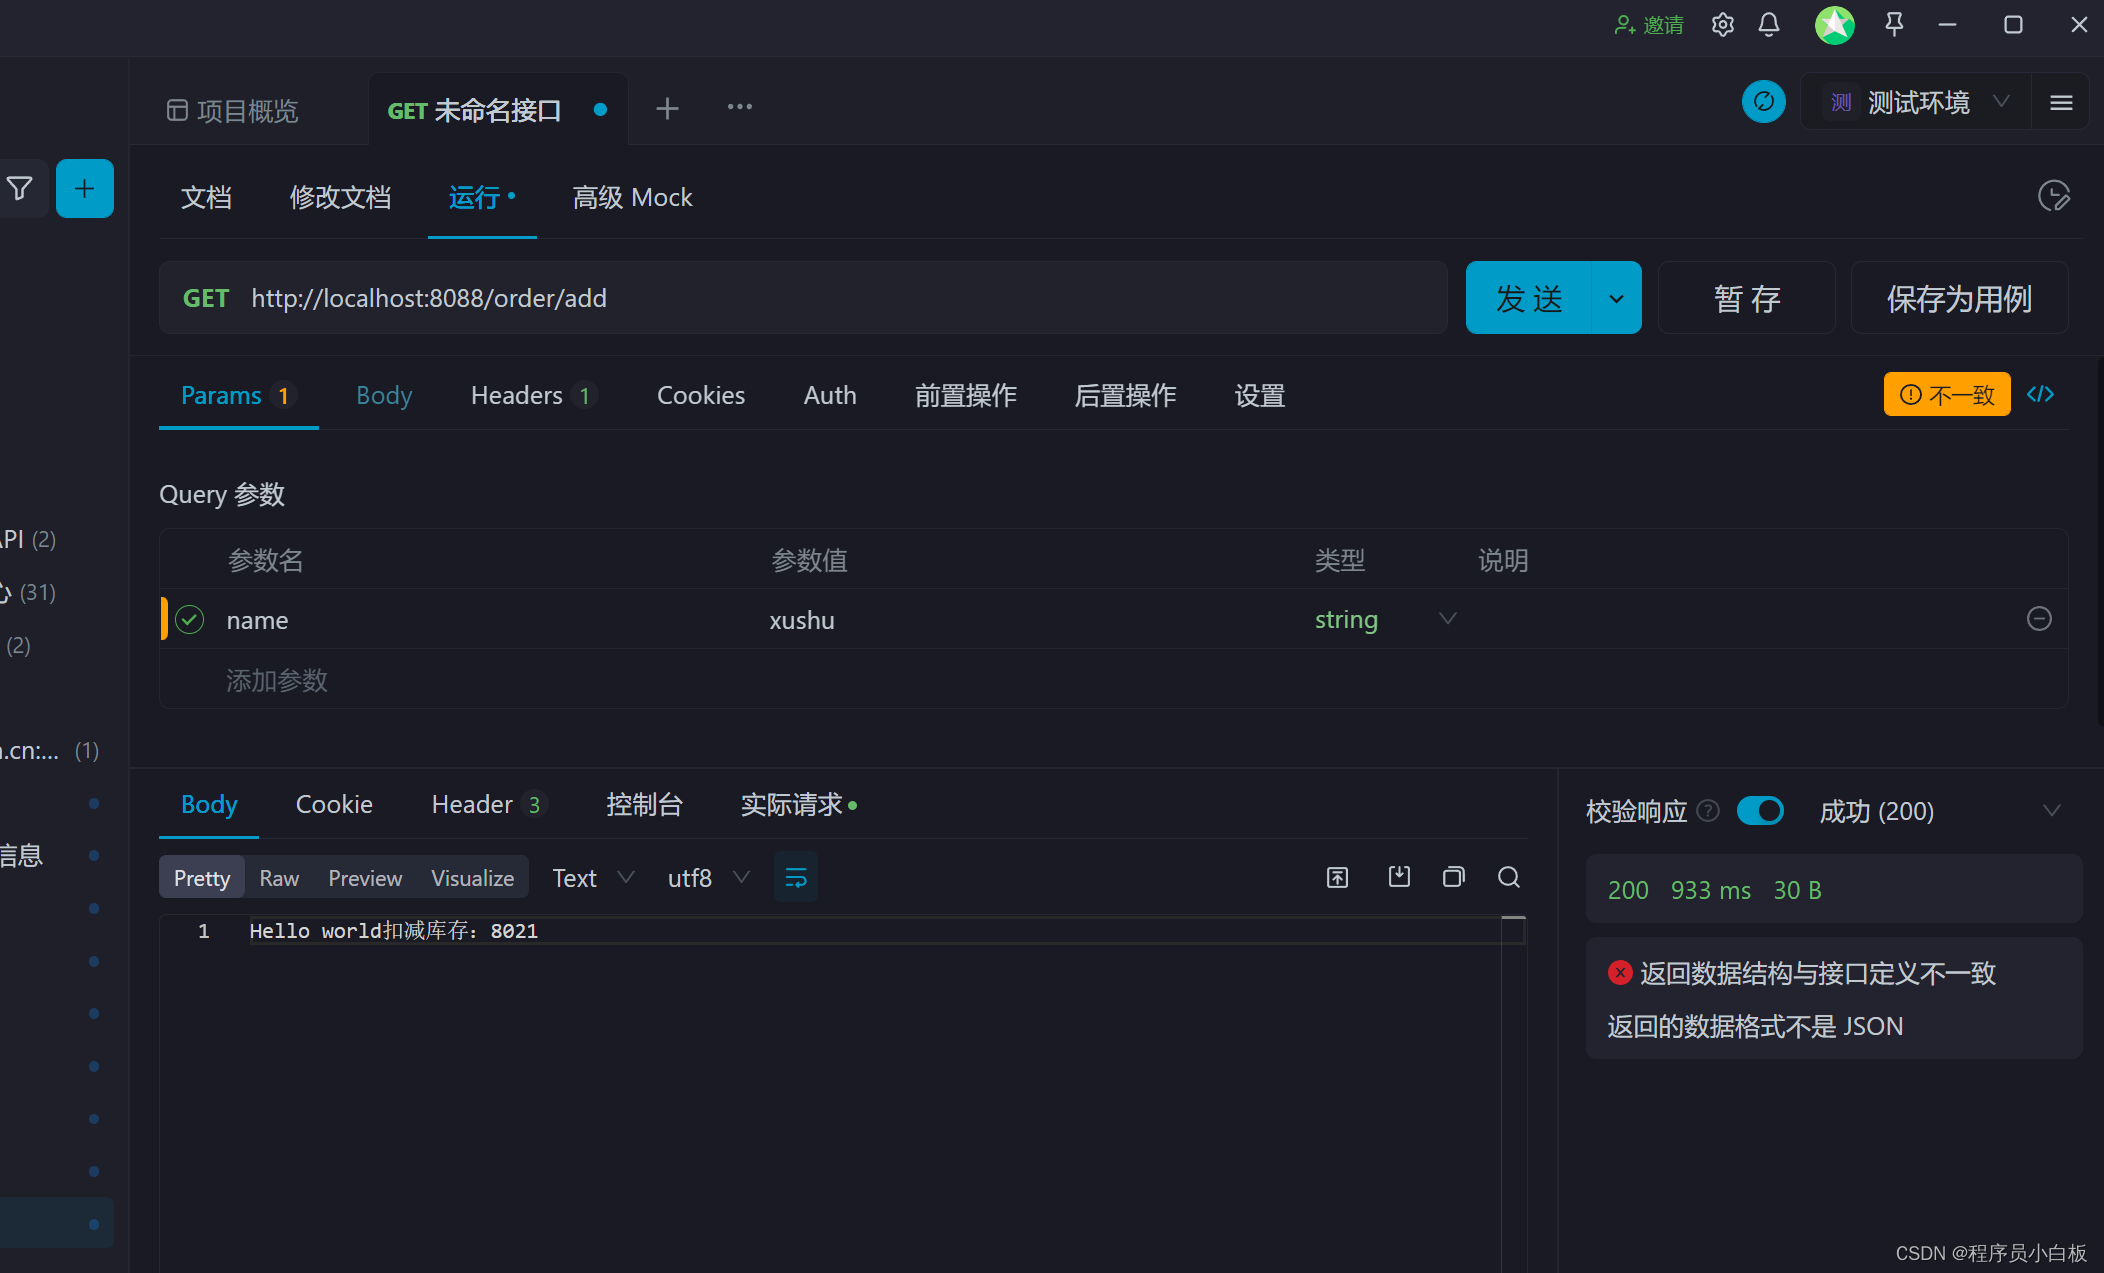Click the orange 不一致 warning button
Viewport: 2104px width, 1273px height.
(x=1947, y=394)
